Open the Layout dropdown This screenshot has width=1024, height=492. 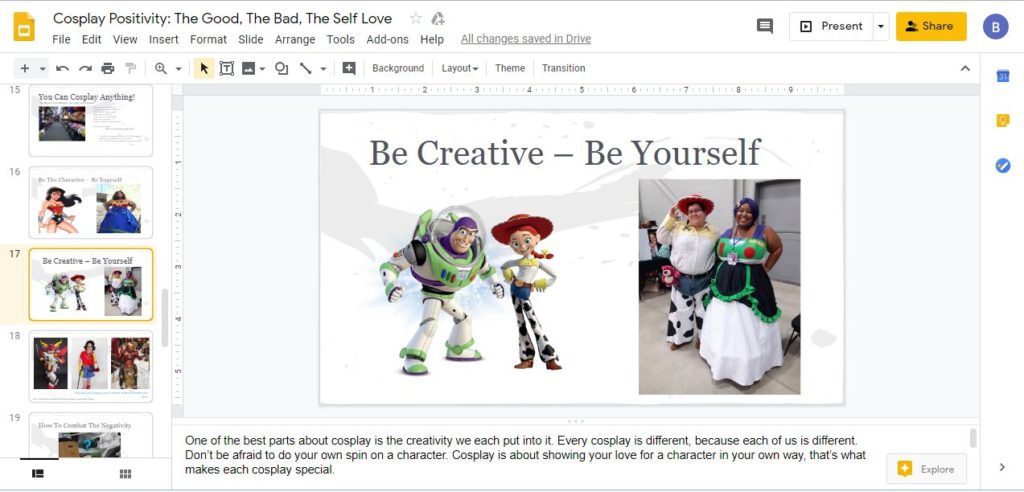460,68
